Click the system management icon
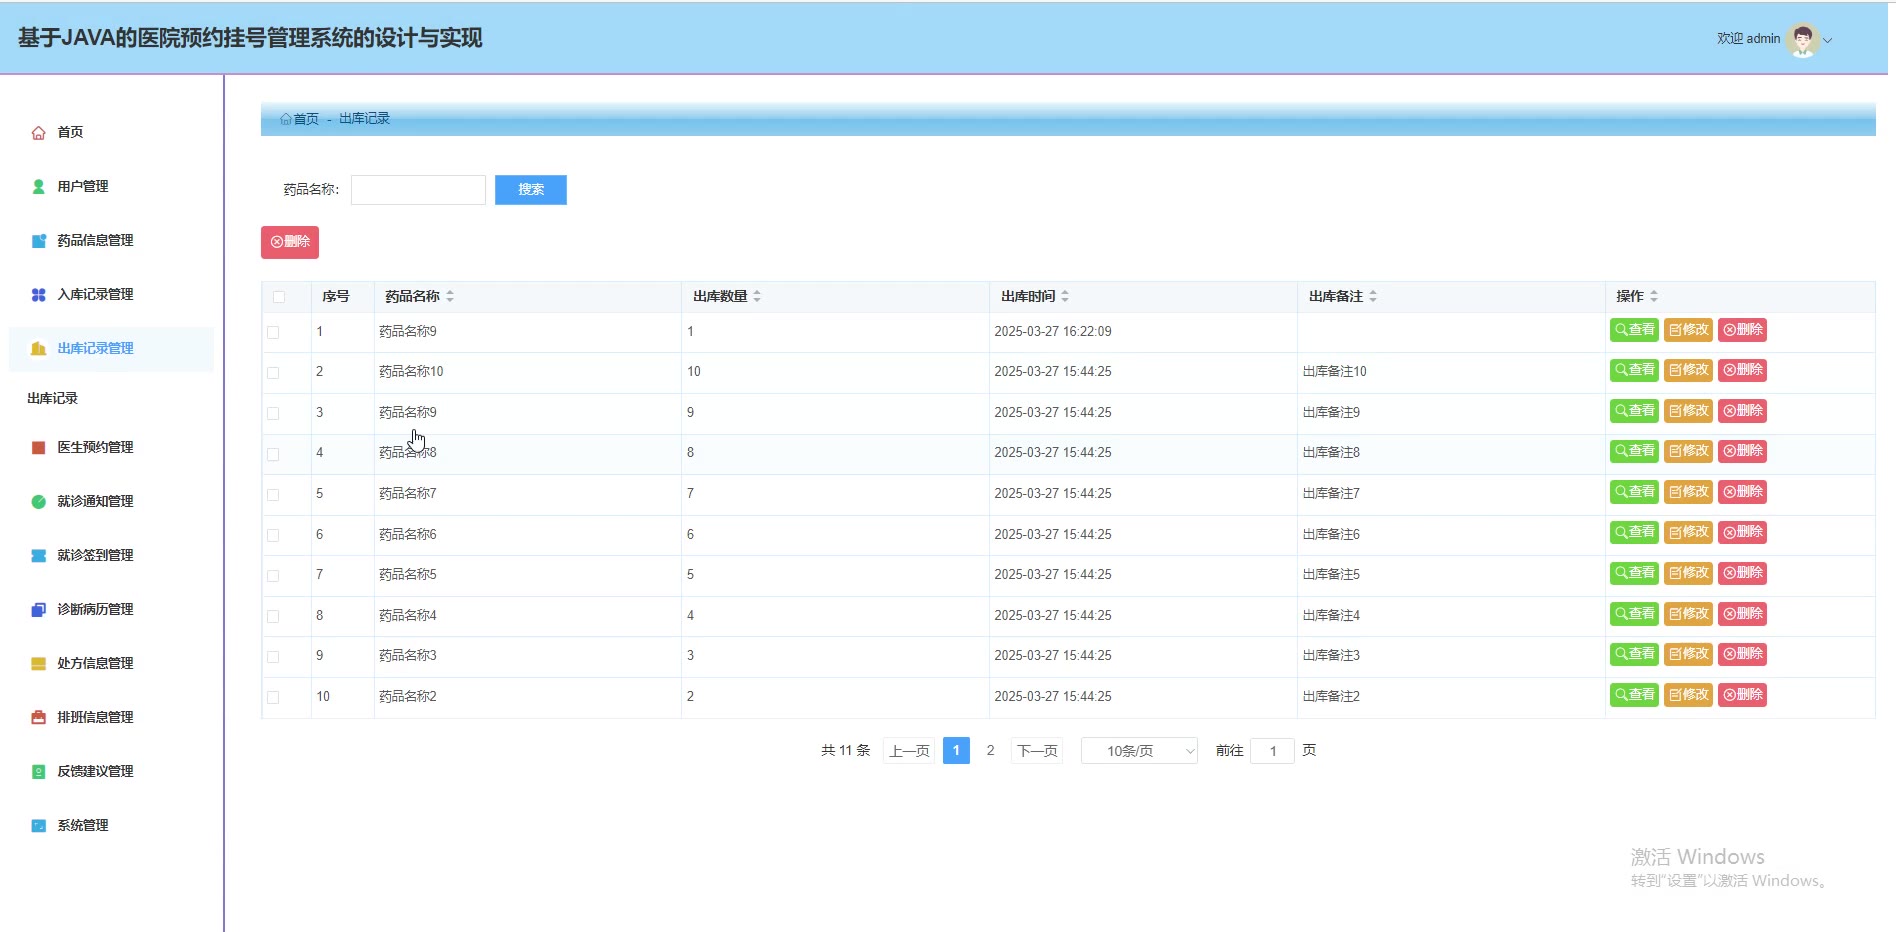The width and height of the screenshot is (1896, 932). click(x=38, y=826)
